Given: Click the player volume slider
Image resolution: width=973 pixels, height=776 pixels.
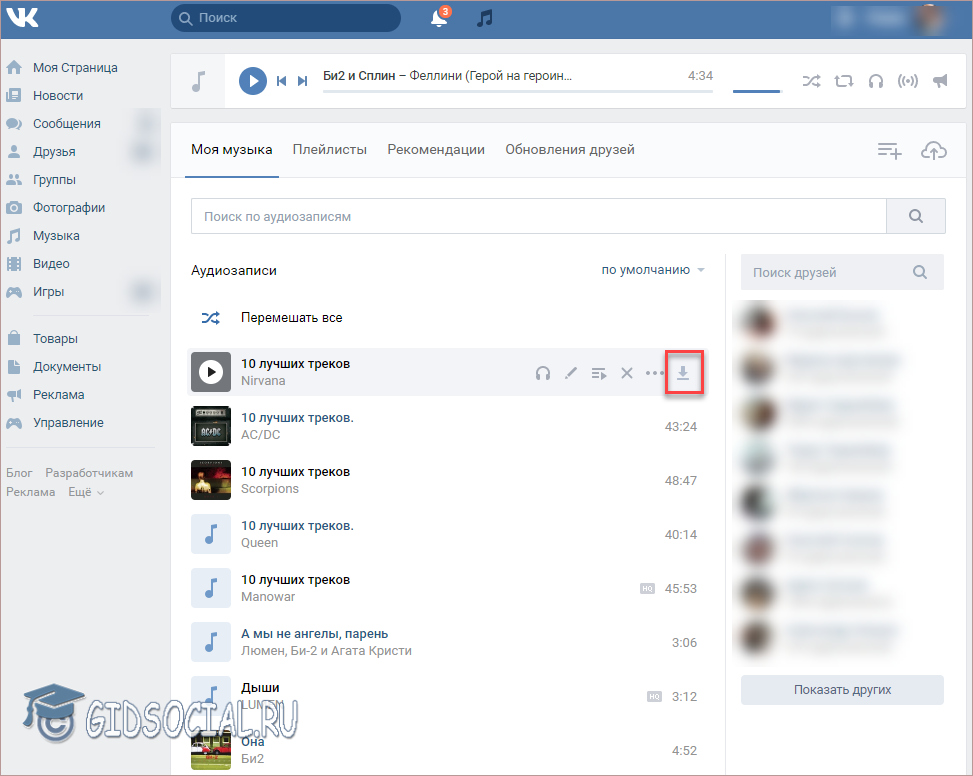Looking at the screenshot, I should 756,90.
